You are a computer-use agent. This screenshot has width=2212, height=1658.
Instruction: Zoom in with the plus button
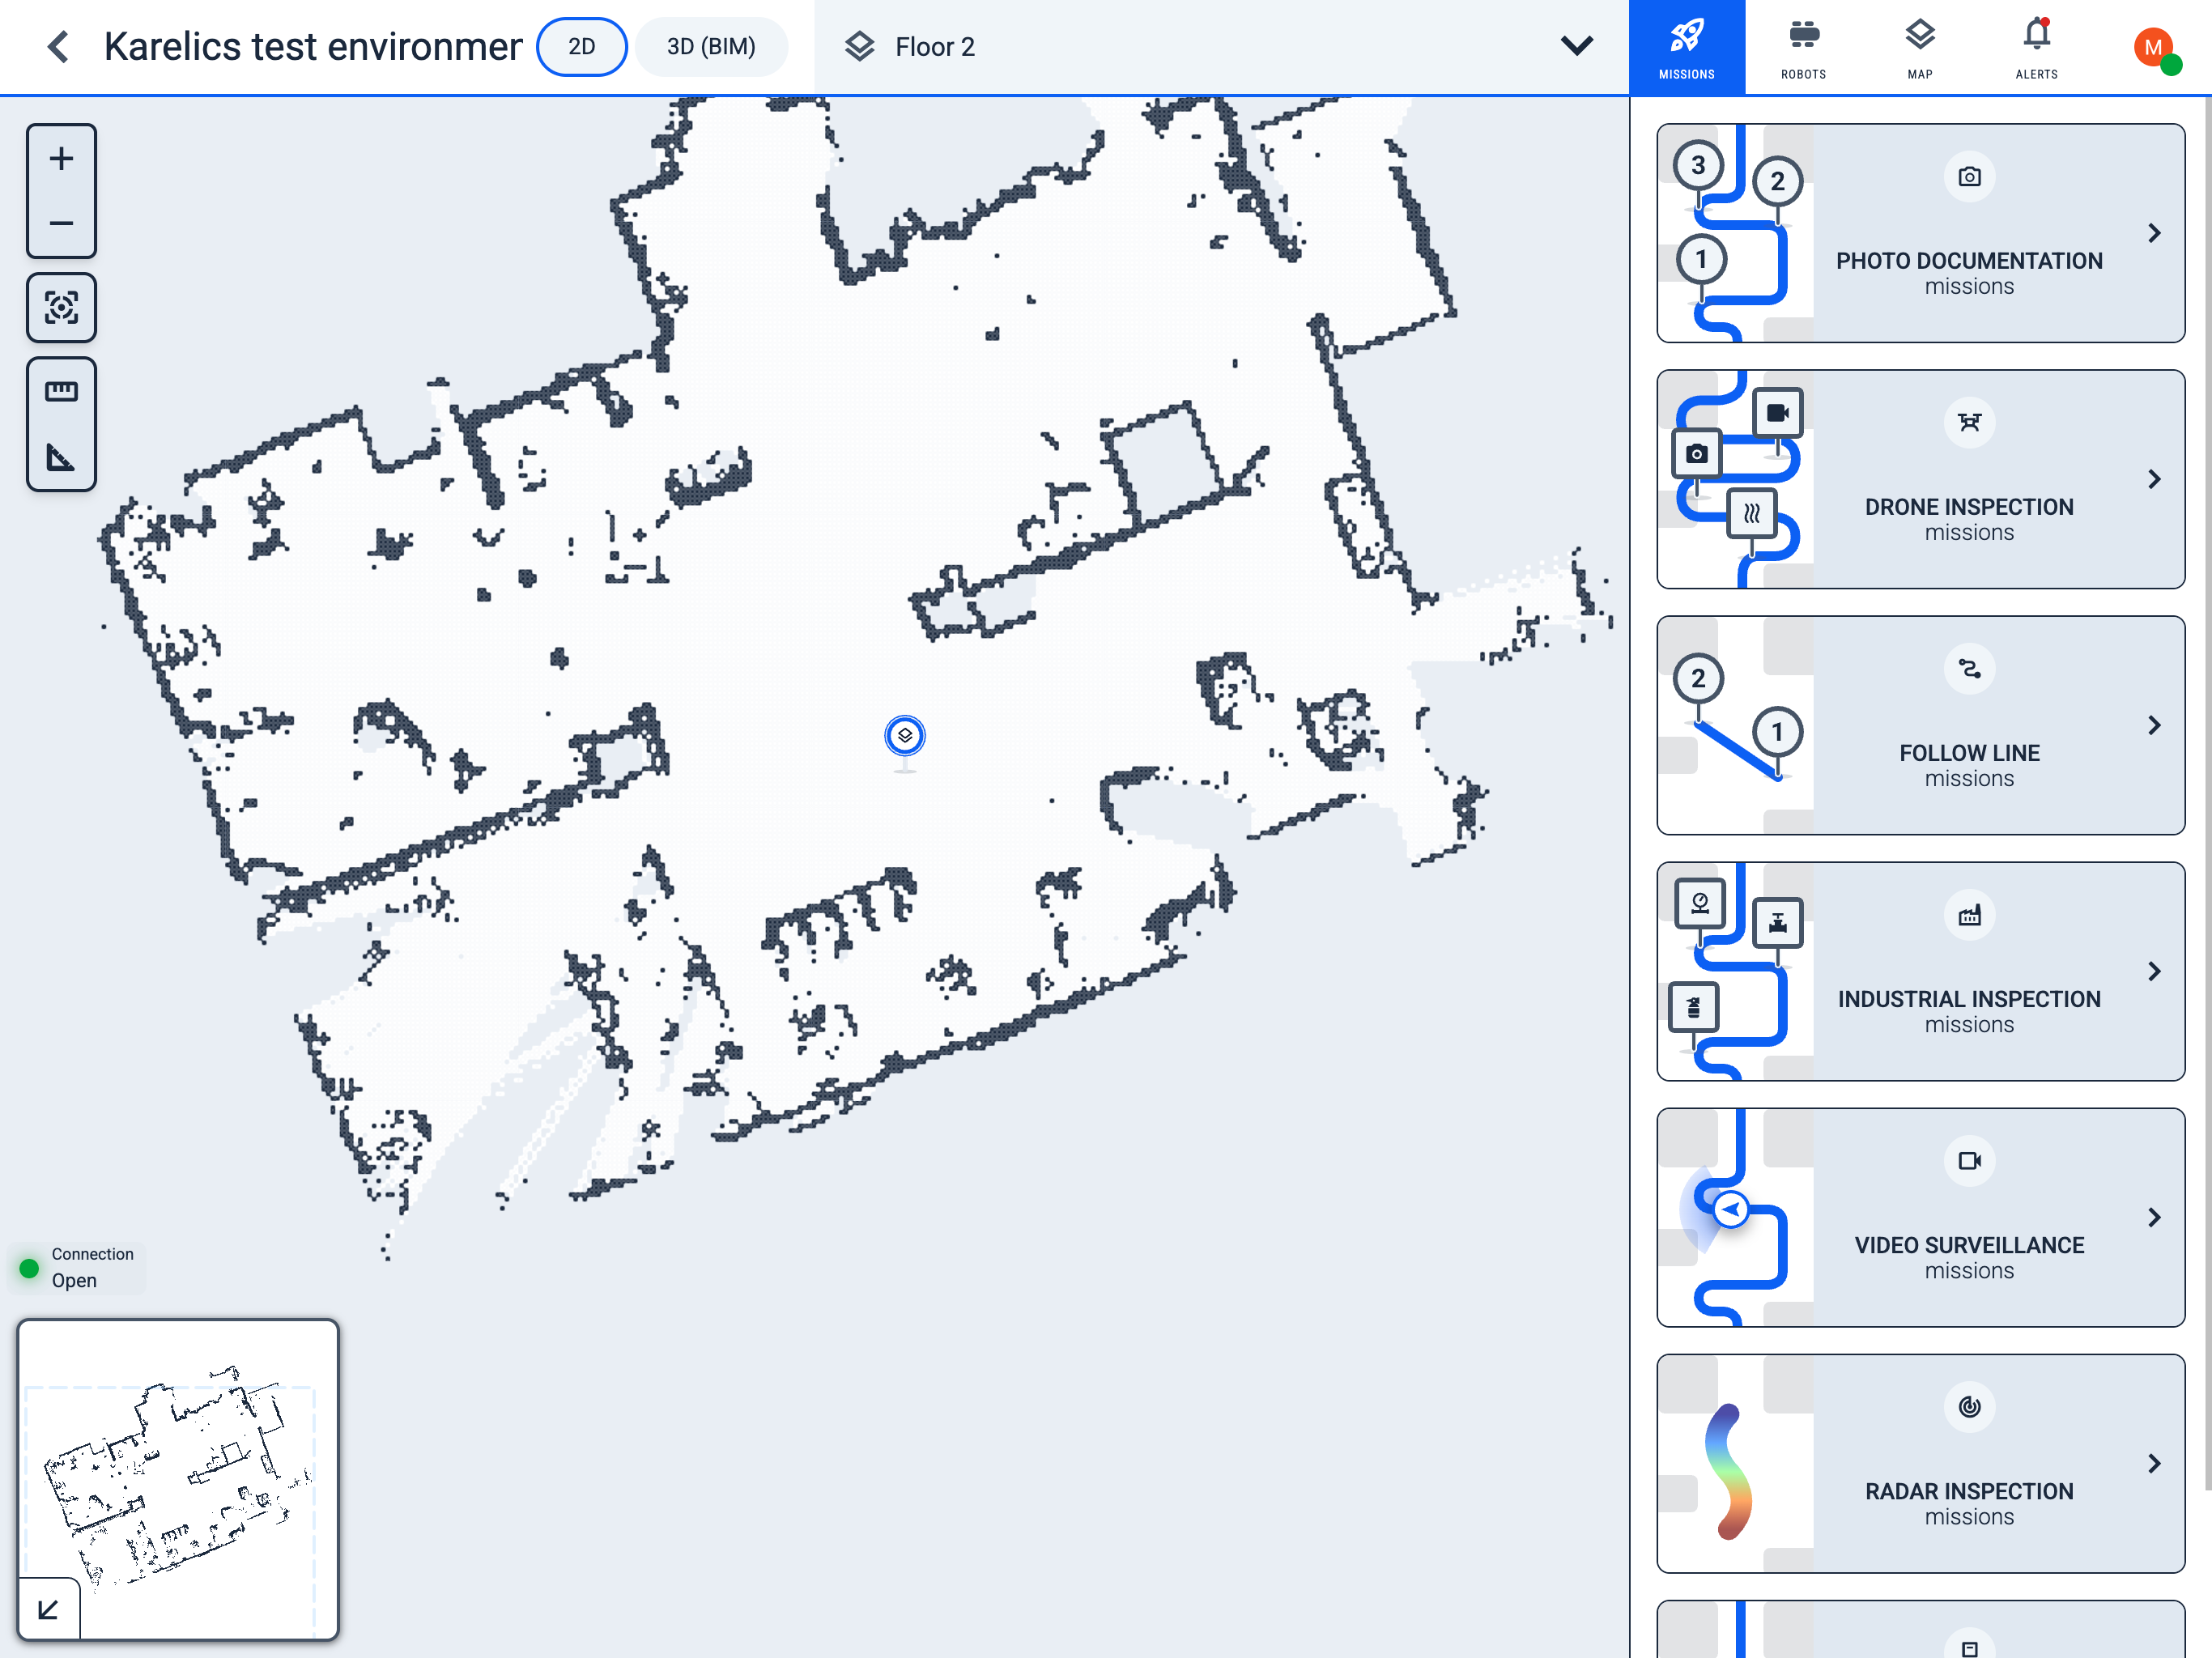coord(61,159)
